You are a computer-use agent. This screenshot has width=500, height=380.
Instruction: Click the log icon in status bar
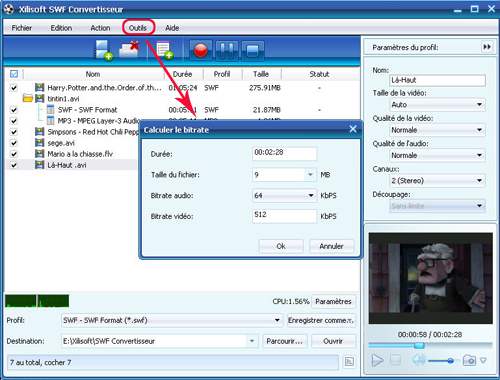(x=349, y=362)
